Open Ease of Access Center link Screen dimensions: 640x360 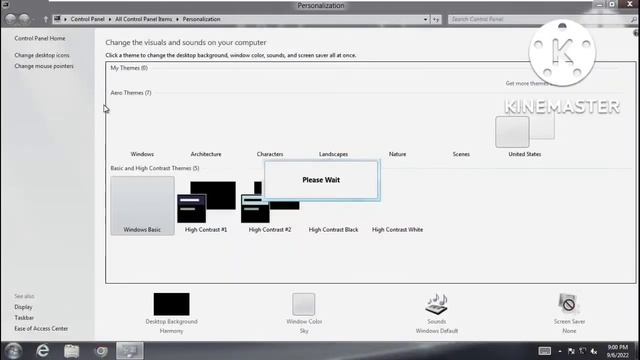click(41, 329)
